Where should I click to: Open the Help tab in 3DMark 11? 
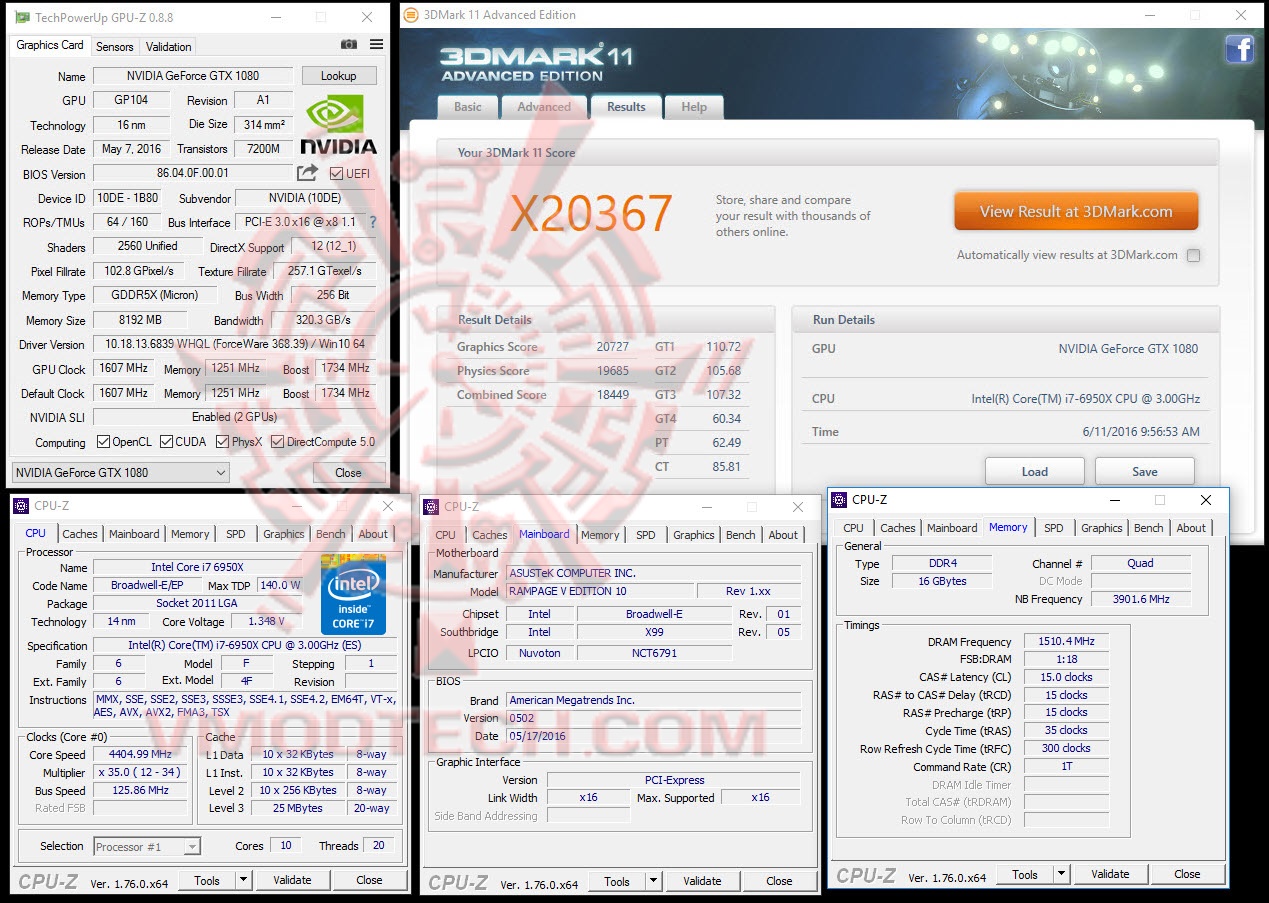(694, 107)
